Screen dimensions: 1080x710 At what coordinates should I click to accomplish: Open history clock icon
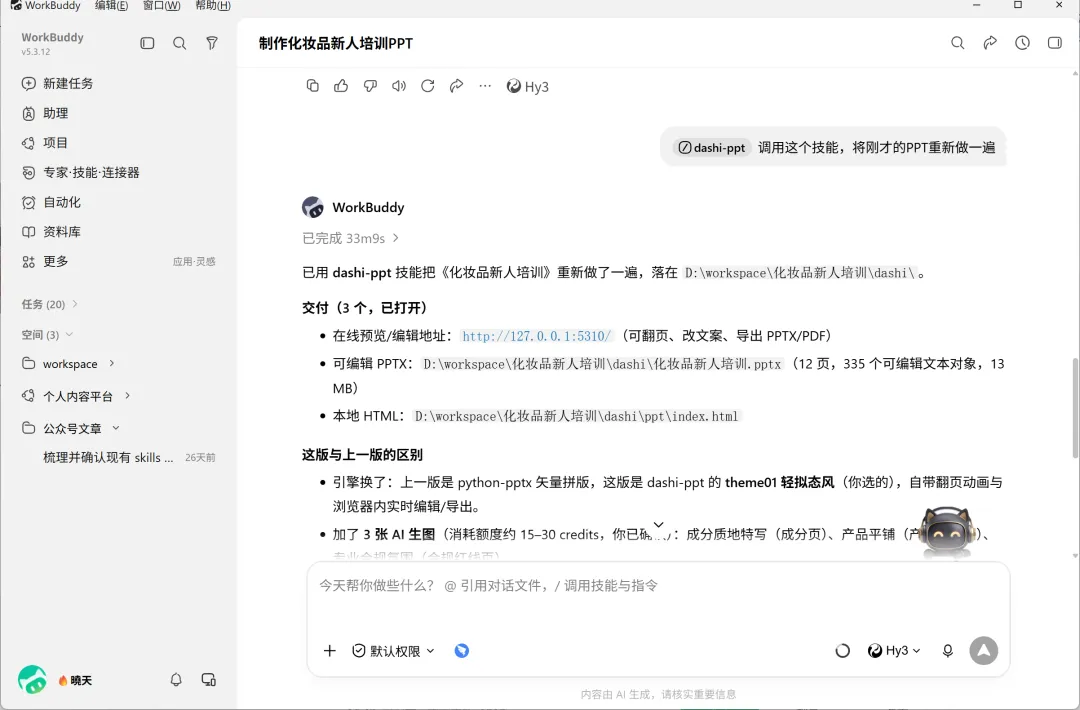[x=1022, y=43]
